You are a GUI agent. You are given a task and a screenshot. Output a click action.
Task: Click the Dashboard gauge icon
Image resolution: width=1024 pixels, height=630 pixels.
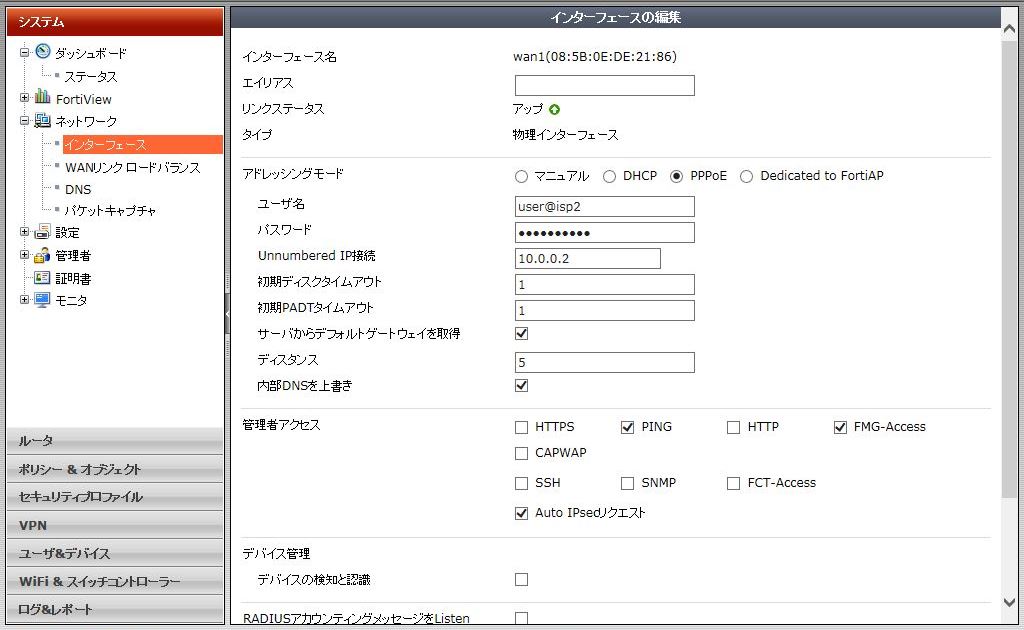pos(42,53)
